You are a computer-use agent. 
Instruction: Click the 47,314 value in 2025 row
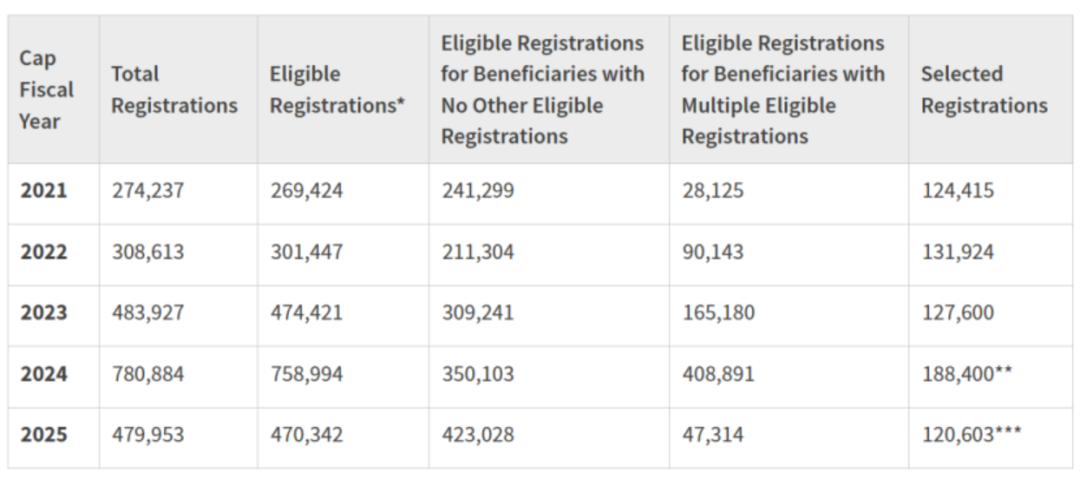click(712, 436)
